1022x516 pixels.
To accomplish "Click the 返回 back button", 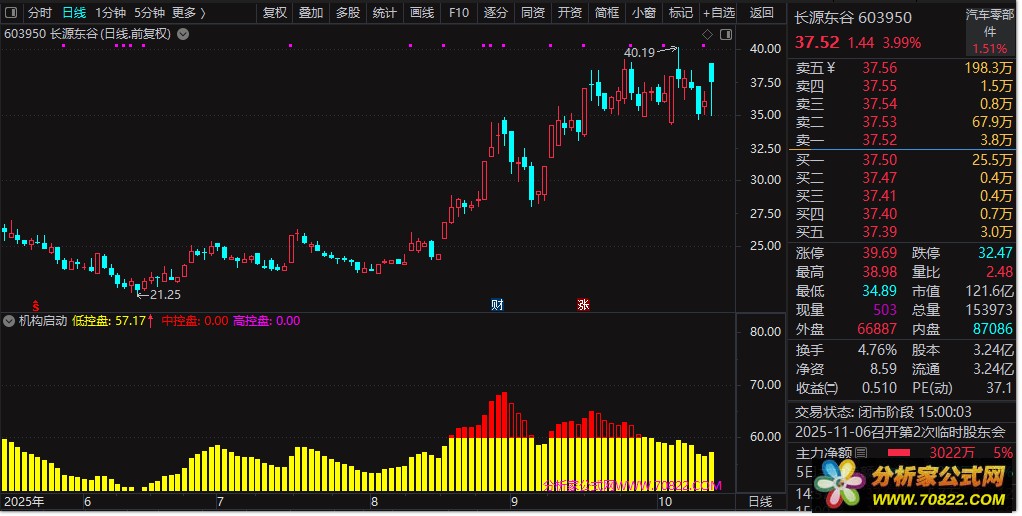I will pyautogui.click(x=761, y=12).
